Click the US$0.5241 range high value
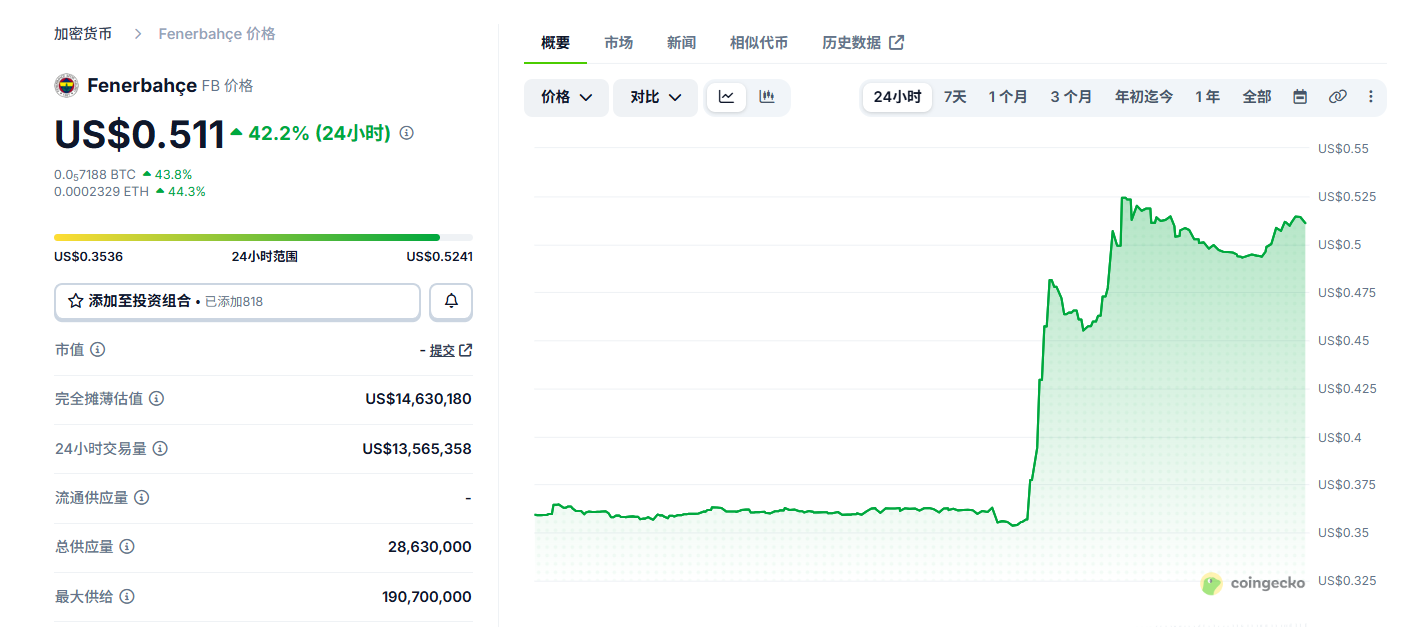 [439, 257]
